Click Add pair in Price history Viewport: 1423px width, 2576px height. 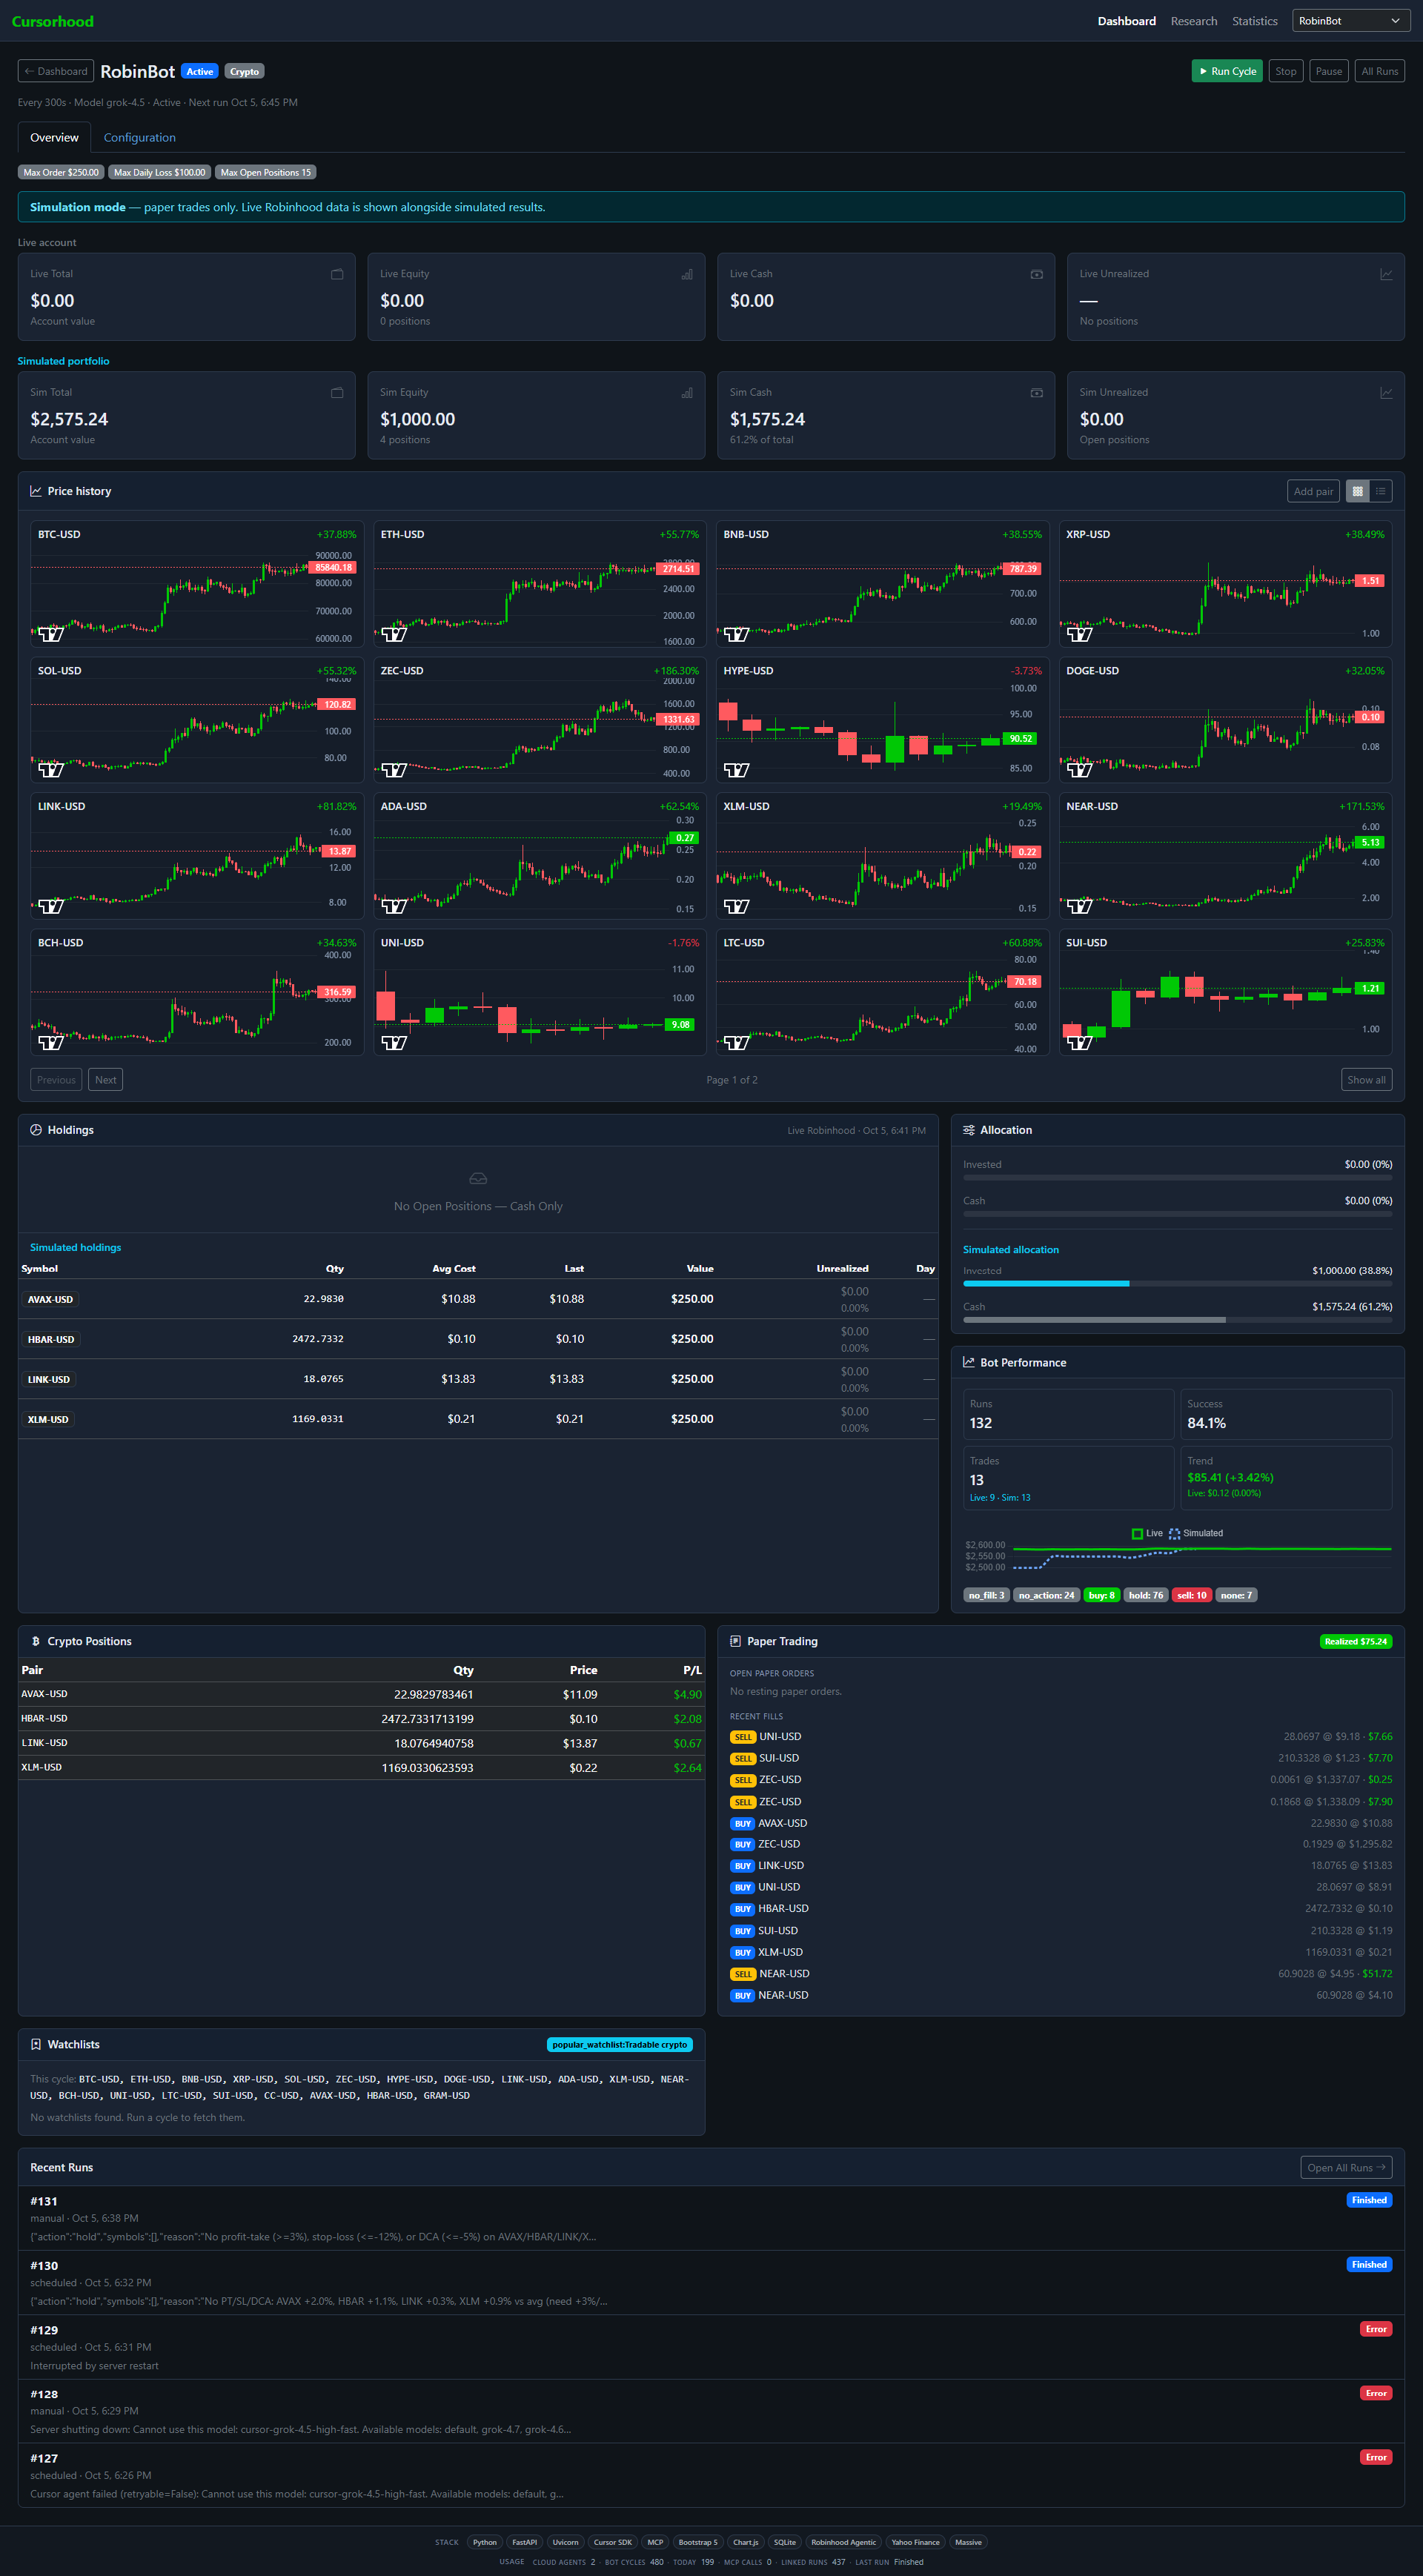click(1312, 491)
